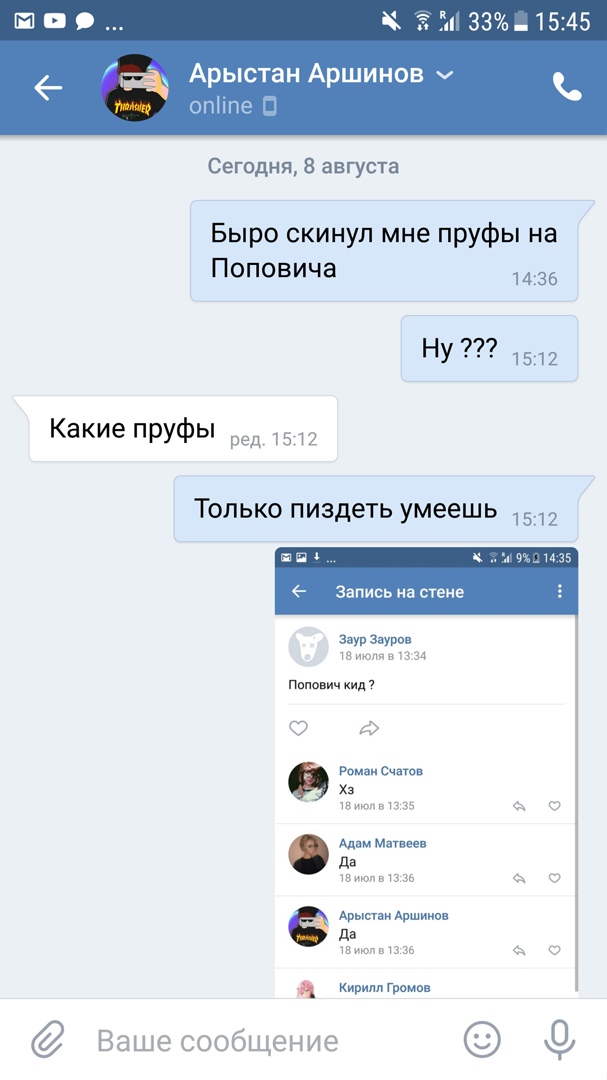The height and width of the screenshot is (1080, 607).
Task: Open Gmail notification in status bar
Action: tap(24, 21)
